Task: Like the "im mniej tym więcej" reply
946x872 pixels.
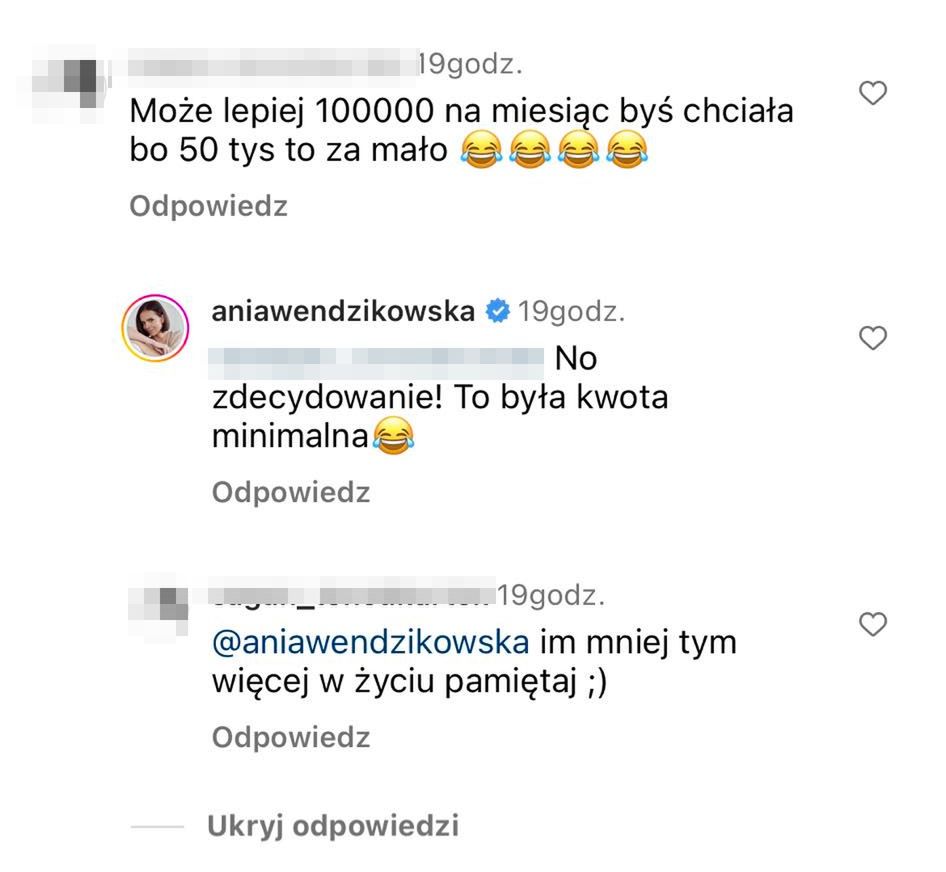Action: click(x=874, y=625)
